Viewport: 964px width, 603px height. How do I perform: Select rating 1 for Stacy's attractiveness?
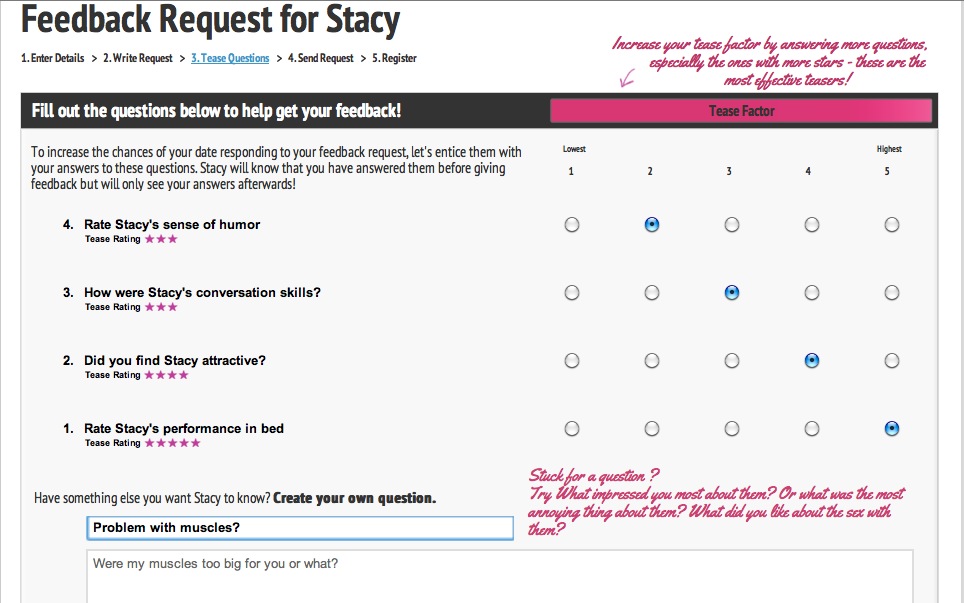(572, 361)
